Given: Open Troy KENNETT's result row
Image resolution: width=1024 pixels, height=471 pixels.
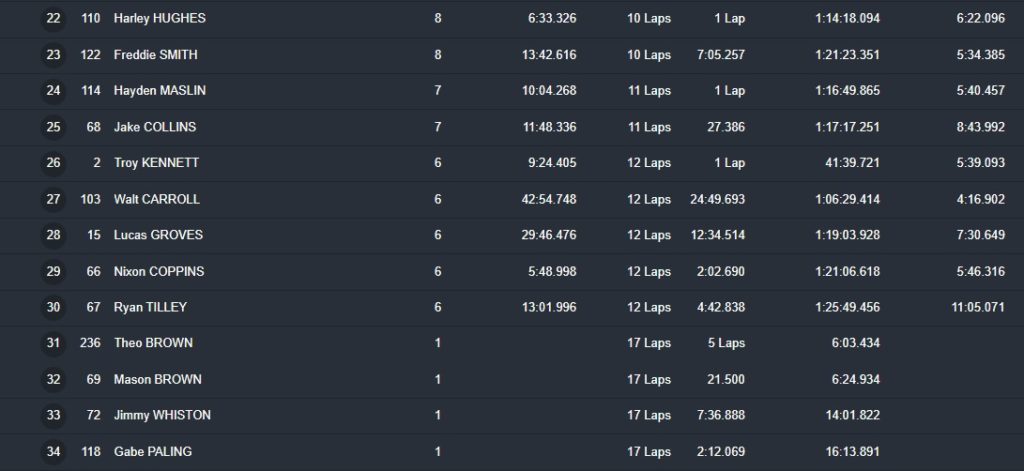Looking at the screenshot, I should pos(156,163).
